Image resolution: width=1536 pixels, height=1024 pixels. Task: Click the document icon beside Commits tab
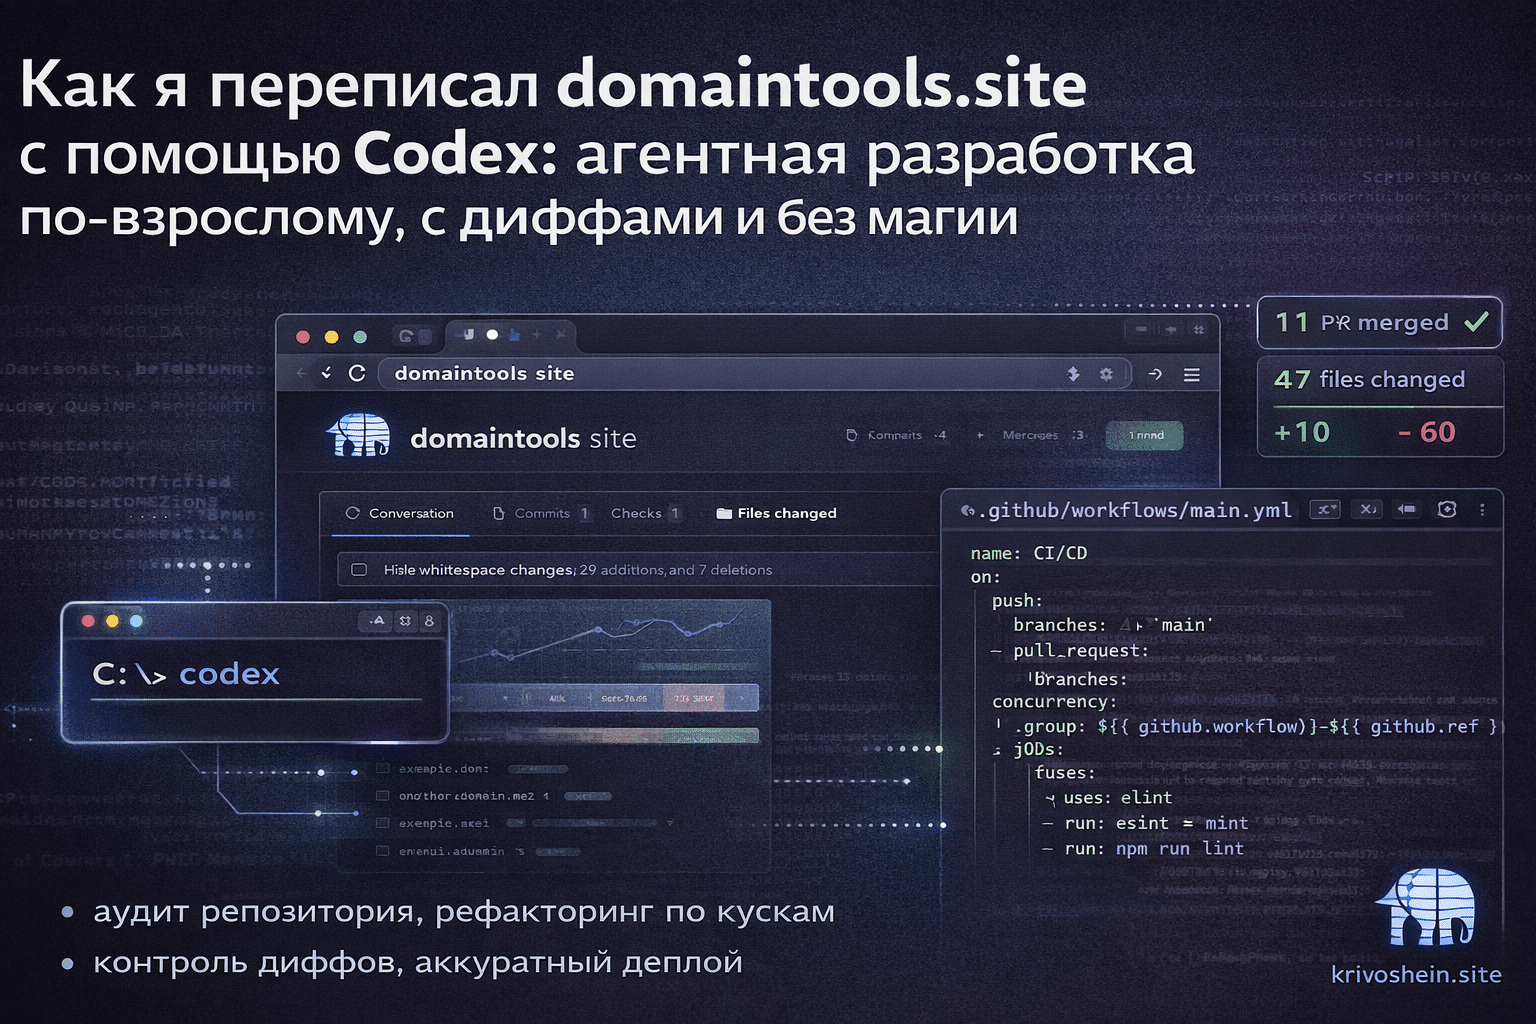[499, 513]
